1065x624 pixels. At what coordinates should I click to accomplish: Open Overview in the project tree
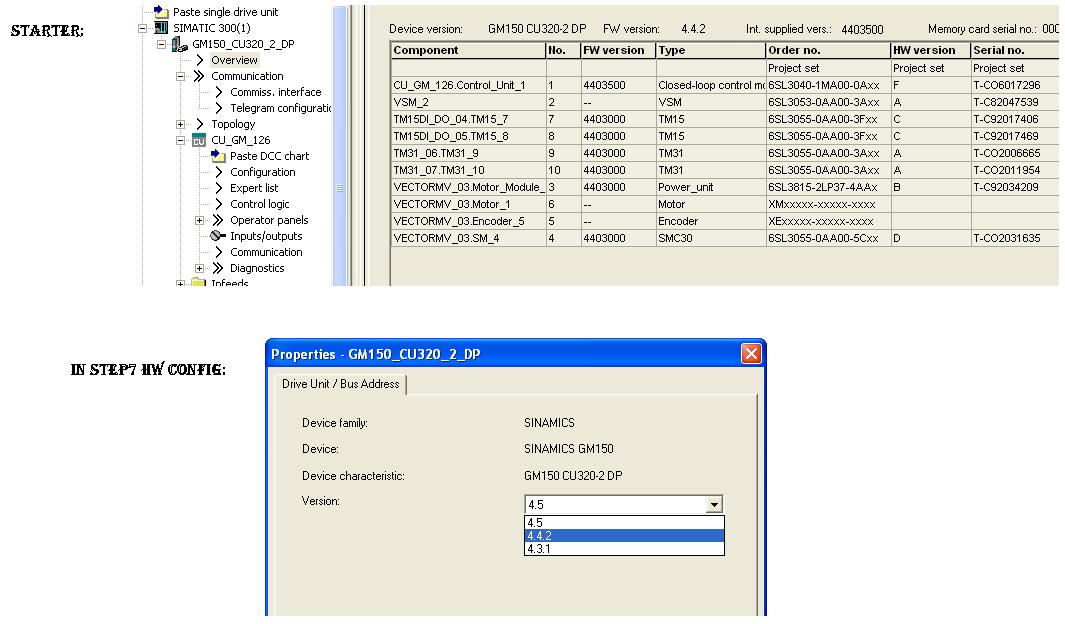(x=234, y=60)
